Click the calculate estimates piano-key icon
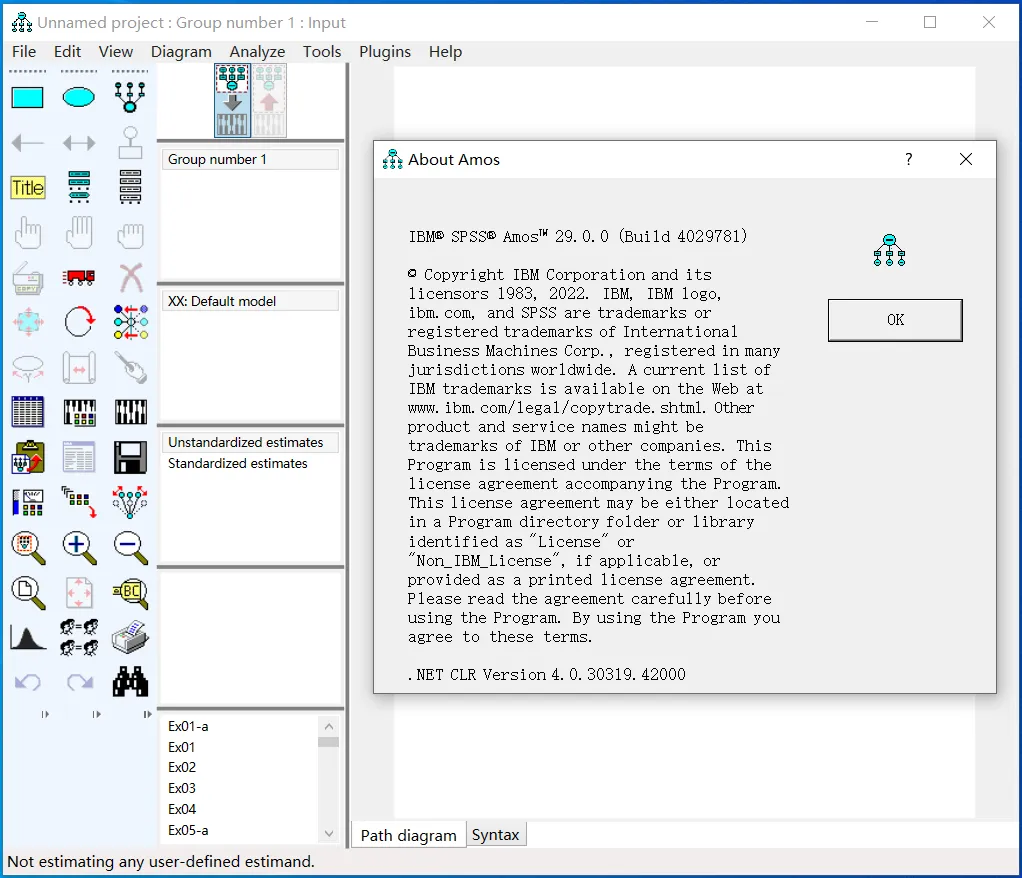 130,412
